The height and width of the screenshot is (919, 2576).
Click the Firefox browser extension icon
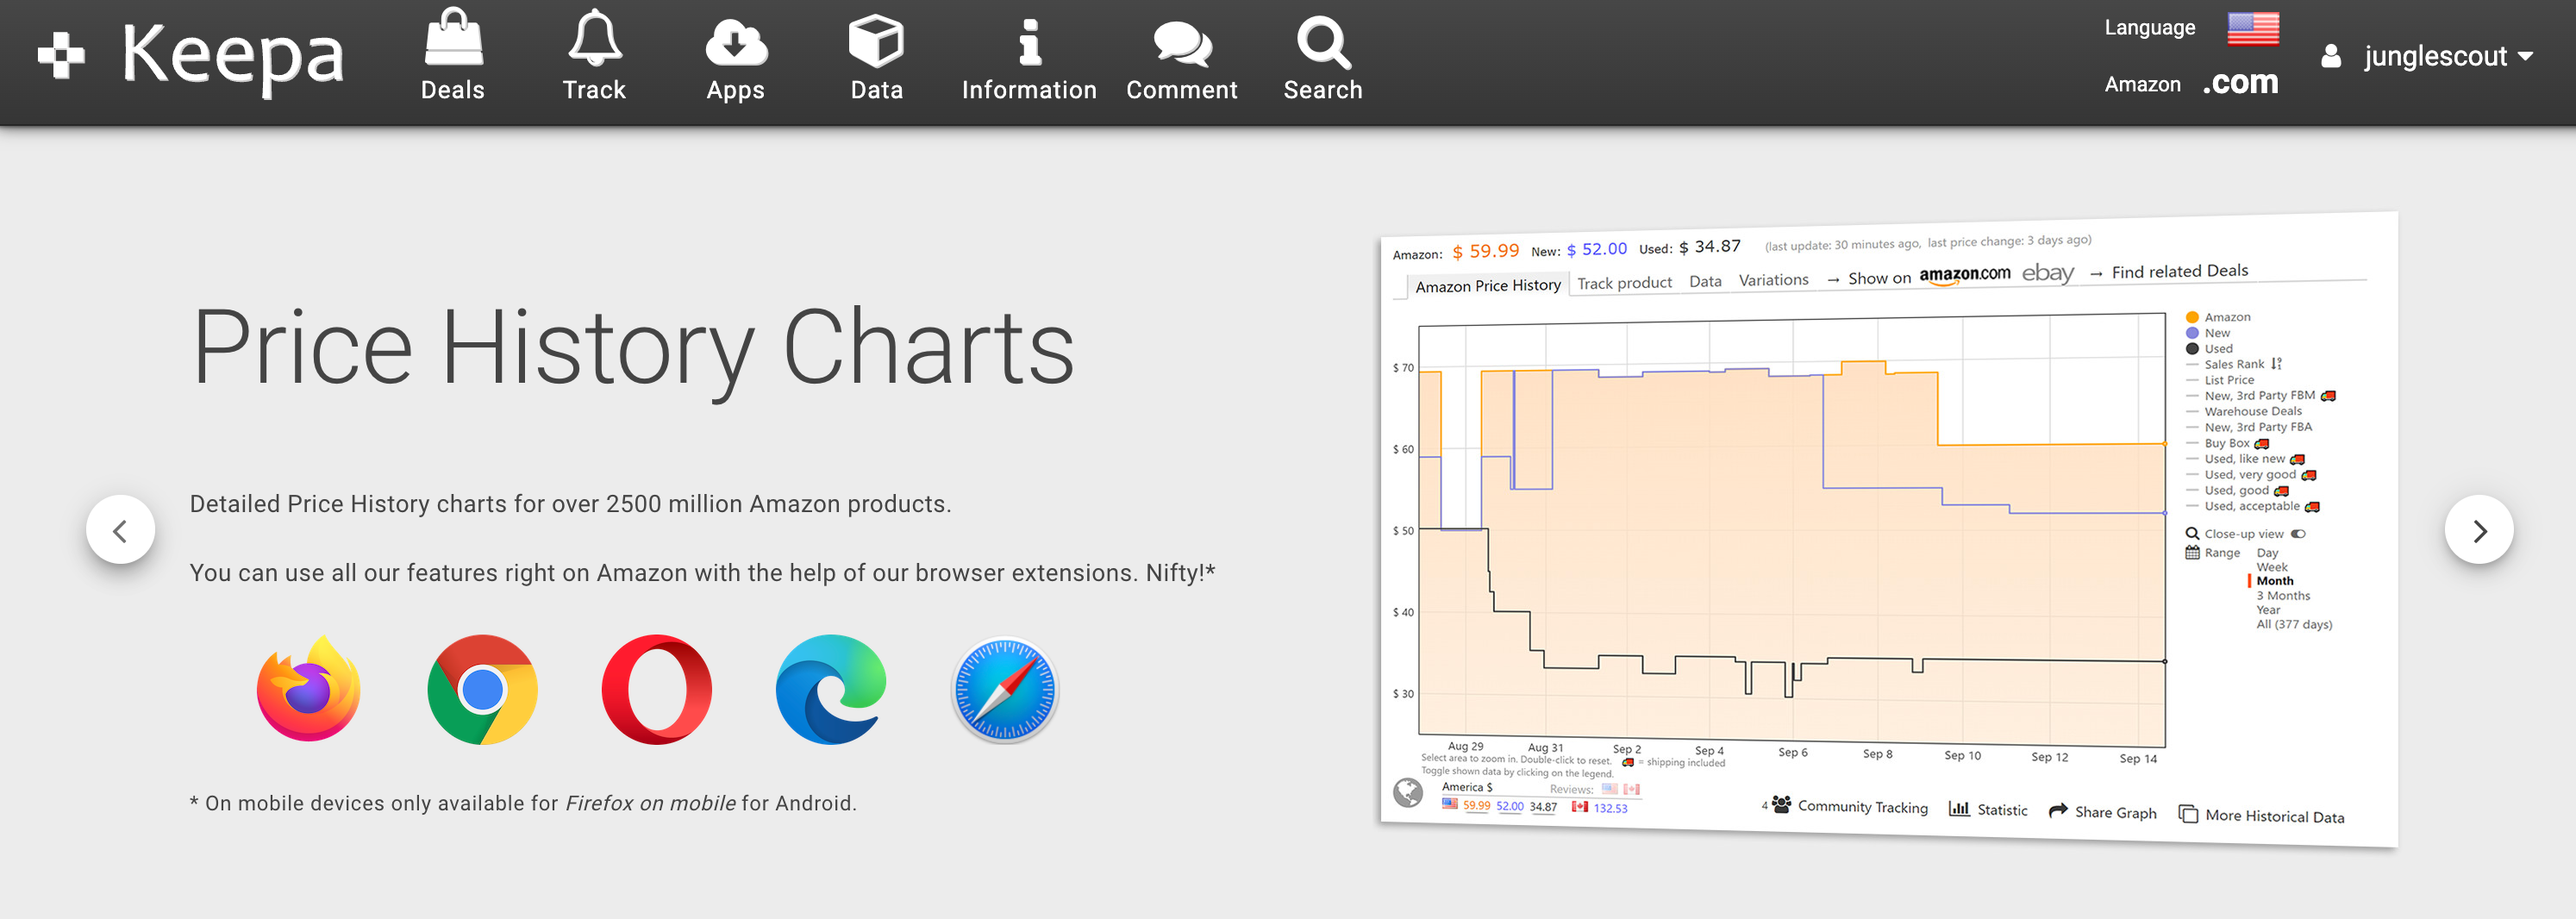pyautogui.click(x=308, y=689)
